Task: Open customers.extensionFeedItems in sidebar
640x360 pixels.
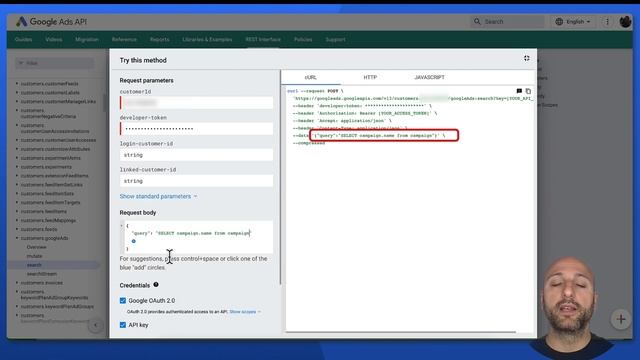Action: click(54, 176)
